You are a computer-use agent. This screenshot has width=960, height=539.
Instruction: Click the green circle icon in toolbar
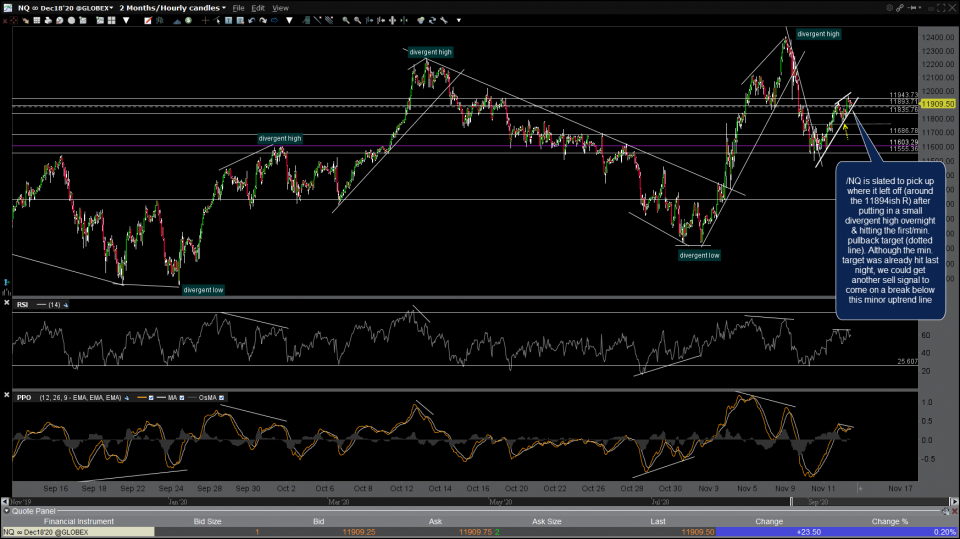(188, 20)
